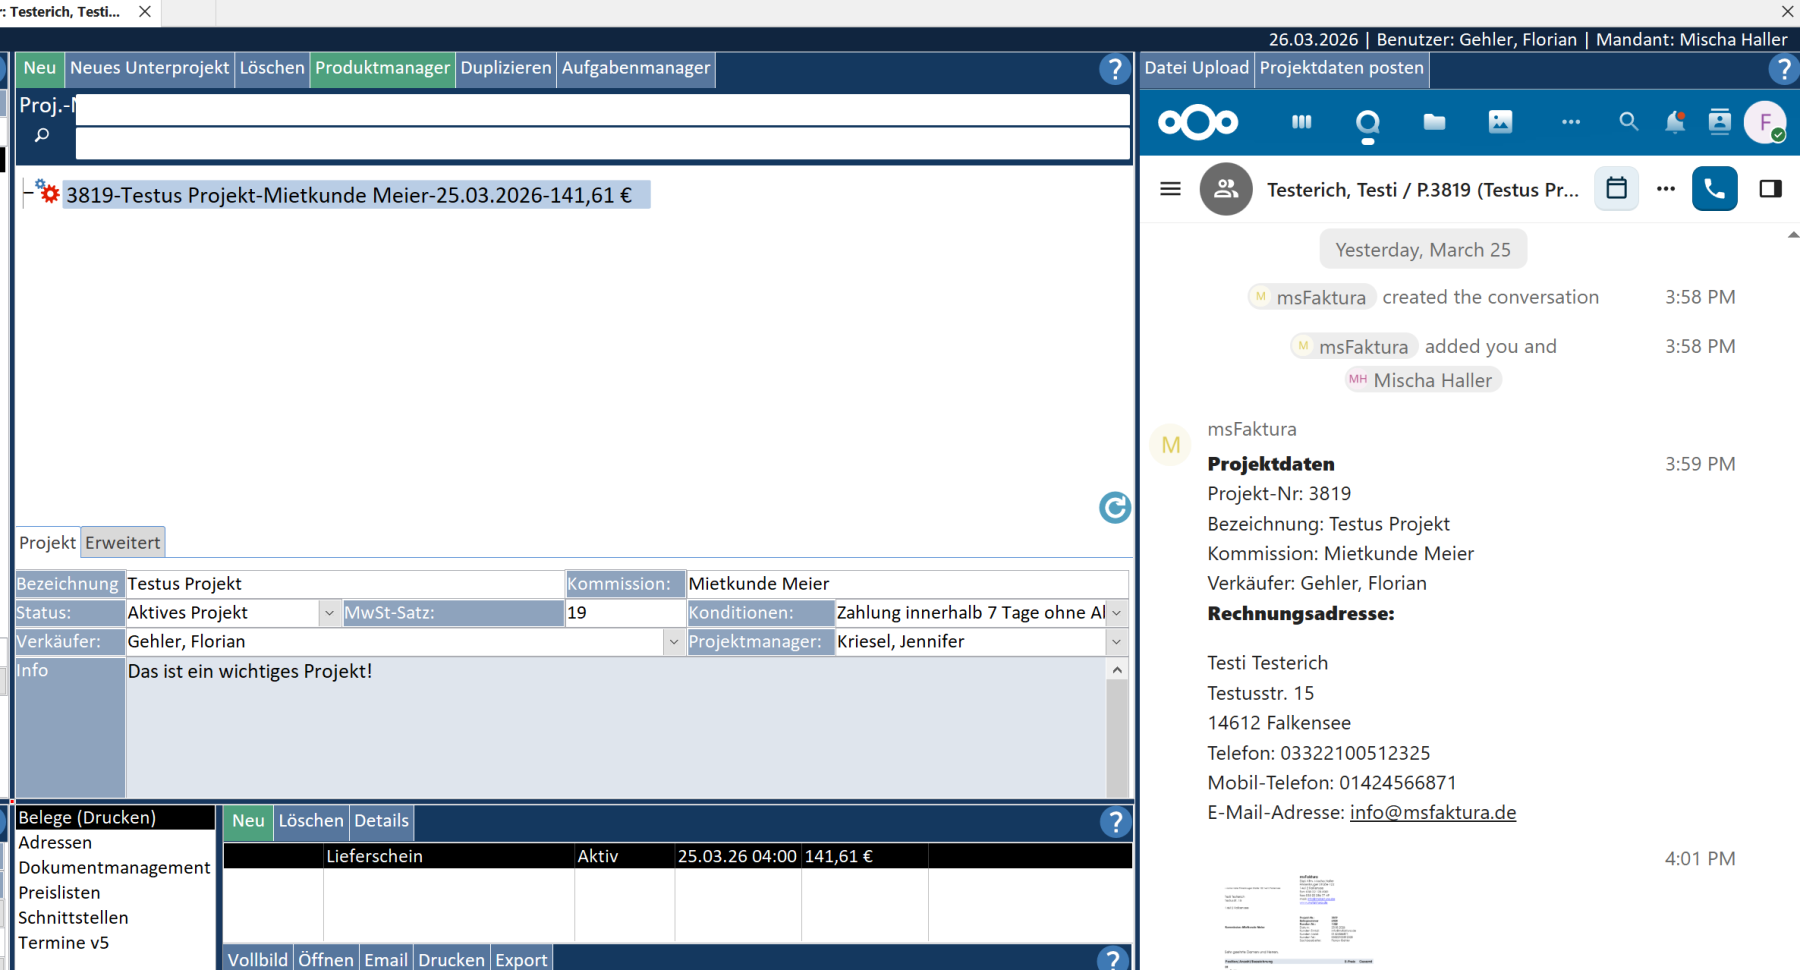Select Dokumentmanagement in the left list
Image resolution: width=1800 pixels, height=970 pixels.
click(x=114, y=868)
